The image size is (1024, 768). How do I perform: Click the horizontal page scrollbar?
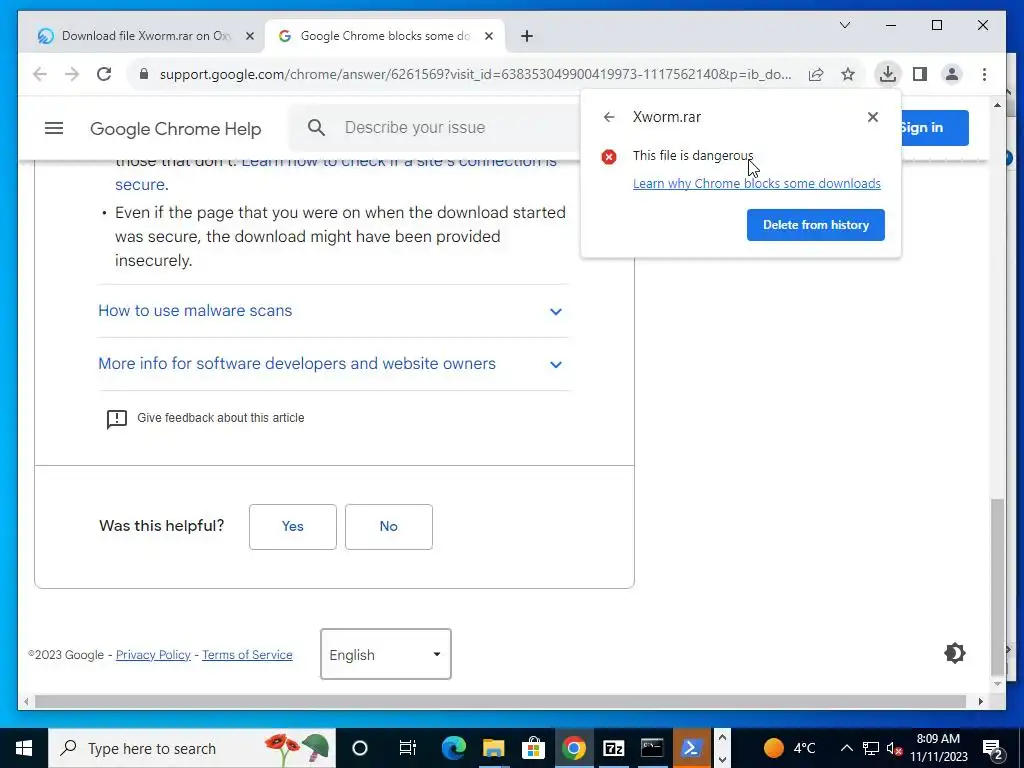pyautogui.click(x=500, y=701)
